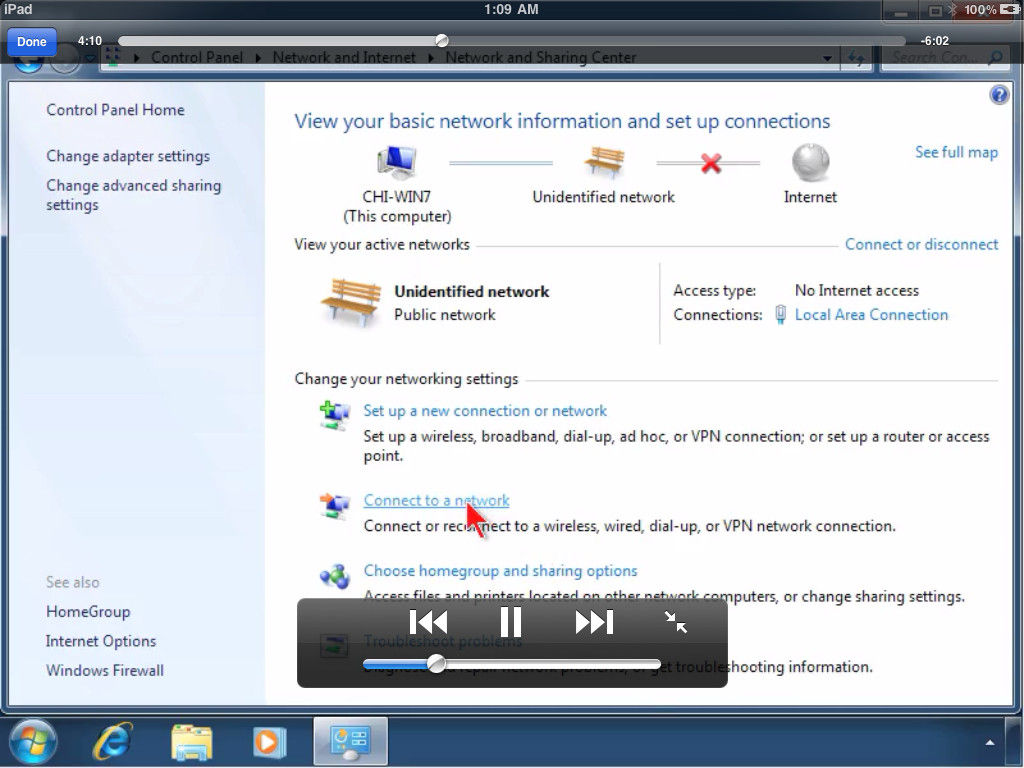The height and width of the screenshot is (768, 1024).
Task: Click Network and Internet in the breadcrumb
Action: [x=344, y=57]
